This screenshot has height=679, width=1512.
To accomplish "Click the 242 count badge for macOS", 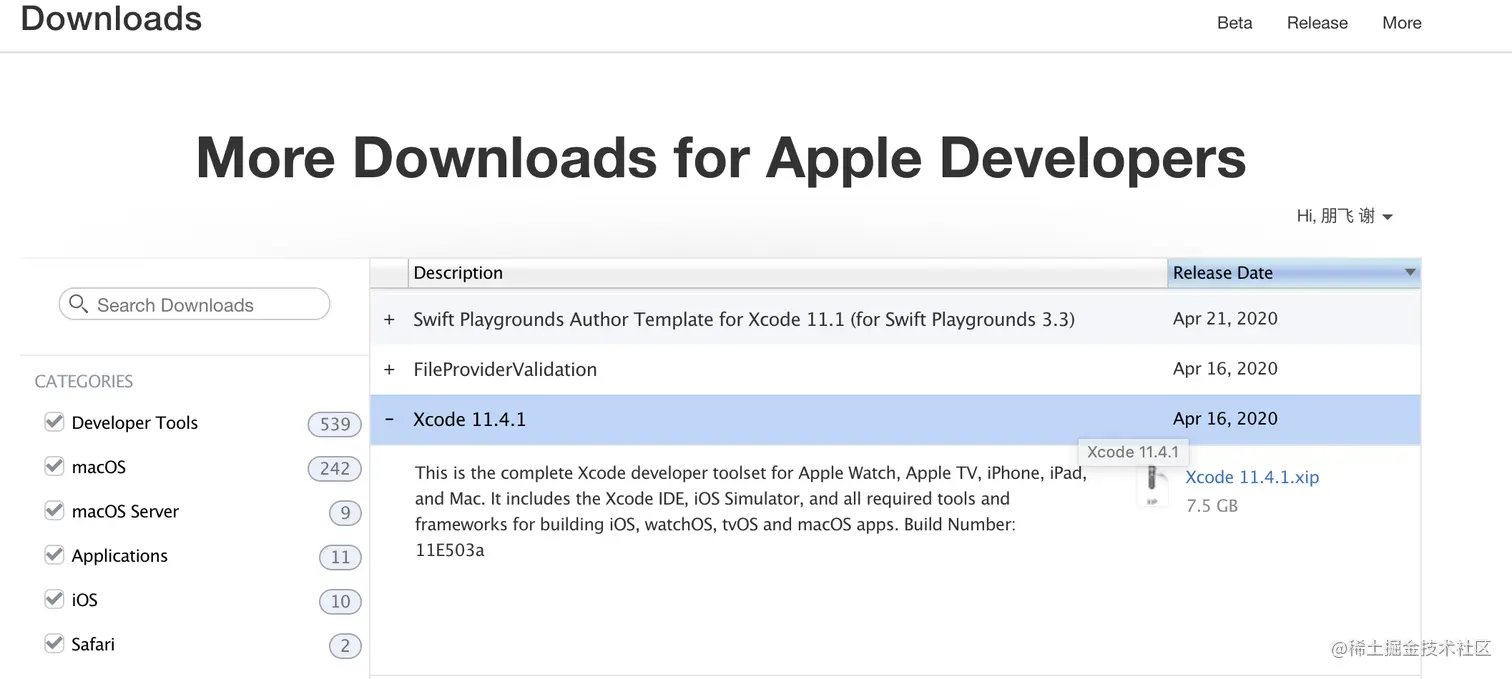I will tap(334, 468).
